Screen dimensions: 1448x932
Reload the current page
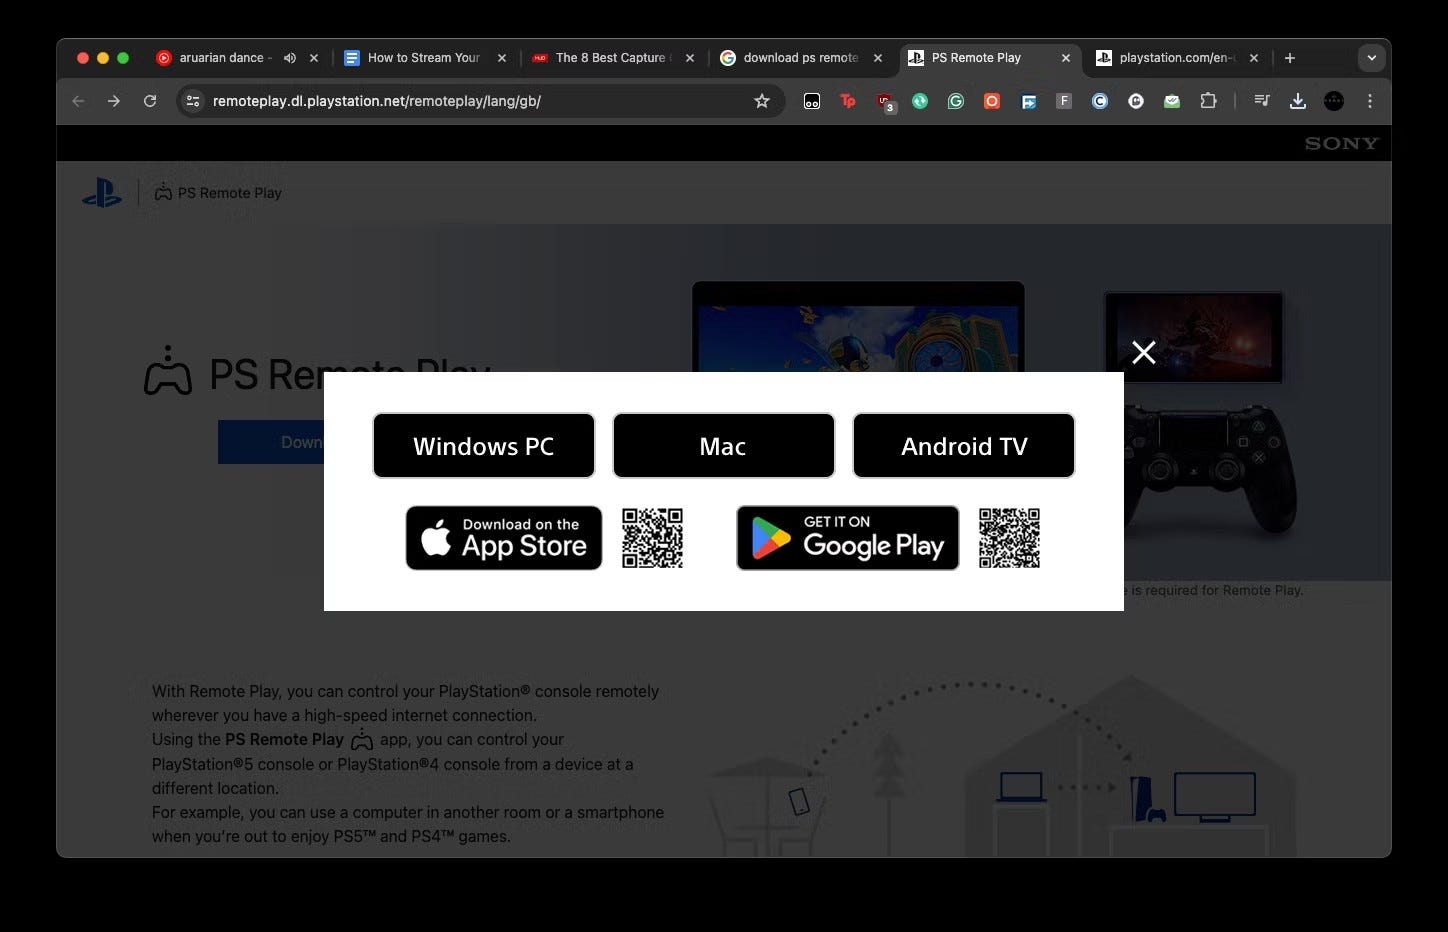150,100
